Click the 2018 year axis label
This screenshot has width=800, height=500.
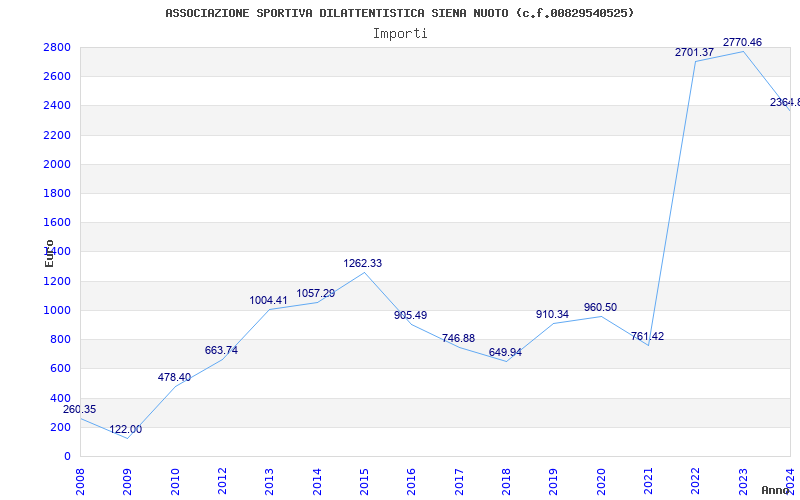click(x=507, y=482)
